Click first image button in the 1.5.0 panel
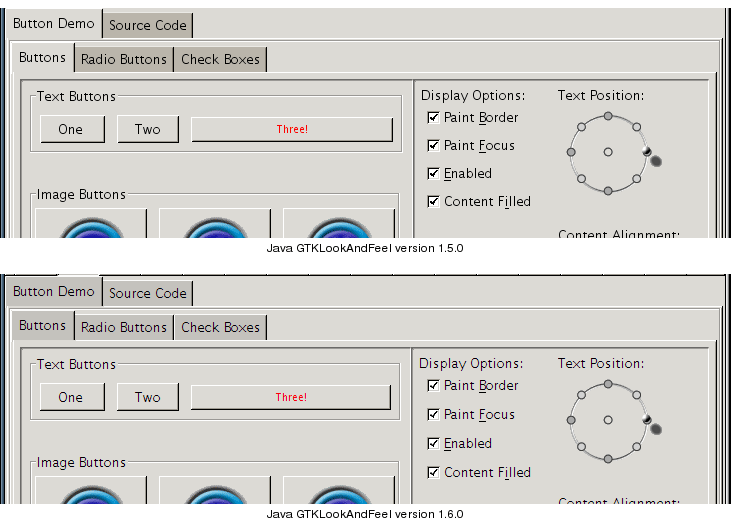 (x=91, y=223)
